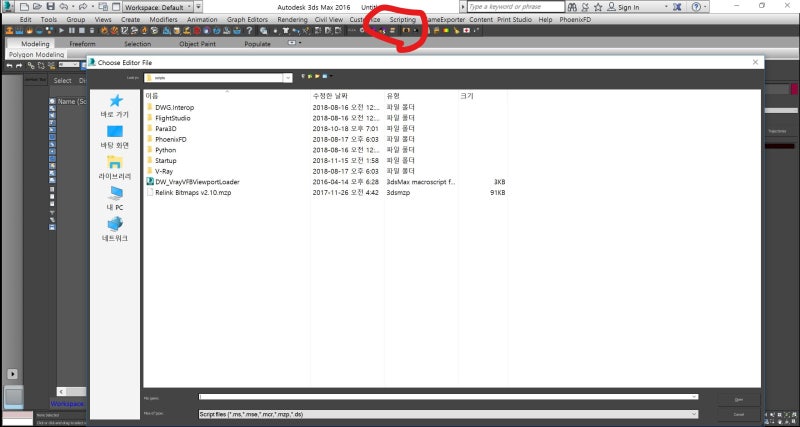The image size is (800, 427).
Task: Click the 3ds Max application logo button
Action: click(8, 6)
